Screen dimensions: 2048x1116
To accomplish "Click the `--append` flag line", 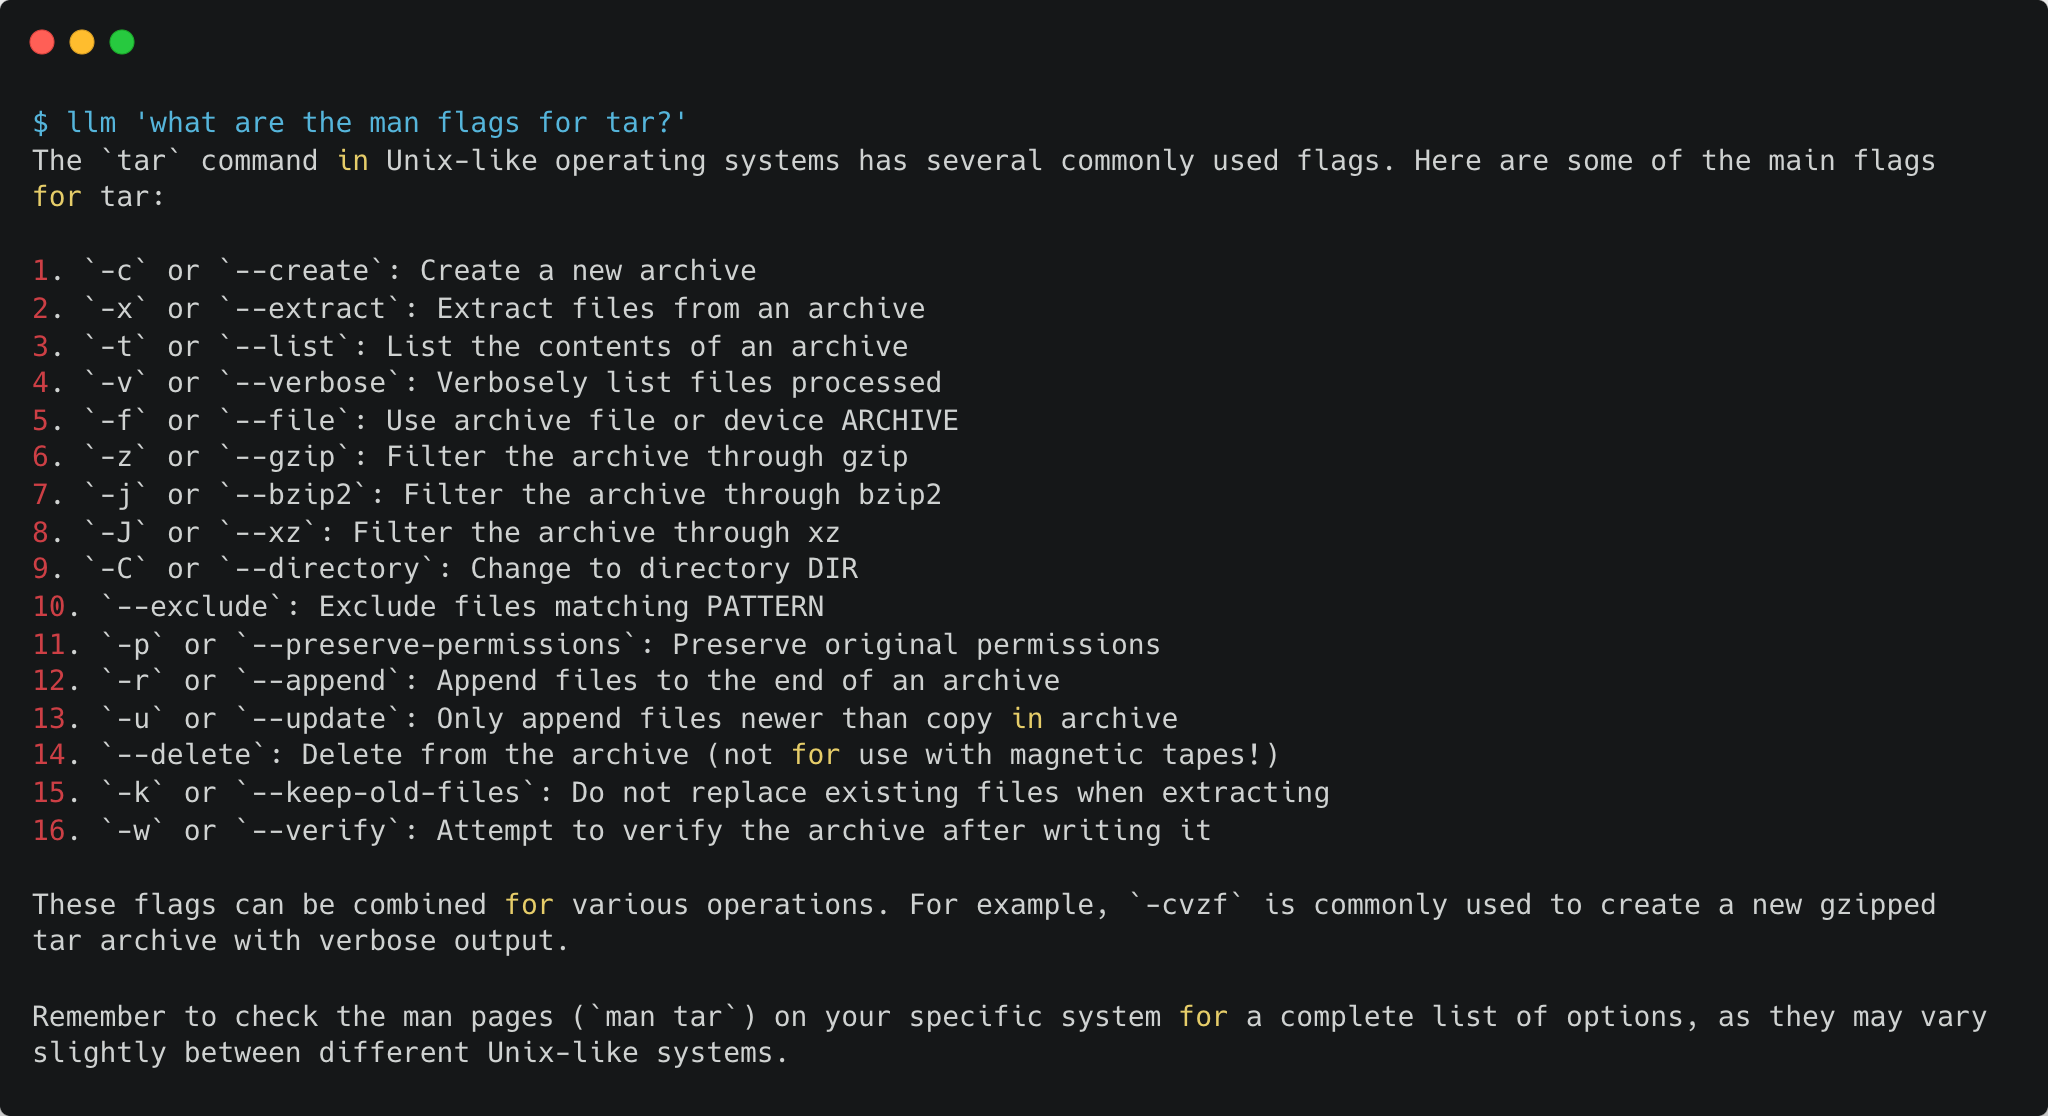I will 546,681.
